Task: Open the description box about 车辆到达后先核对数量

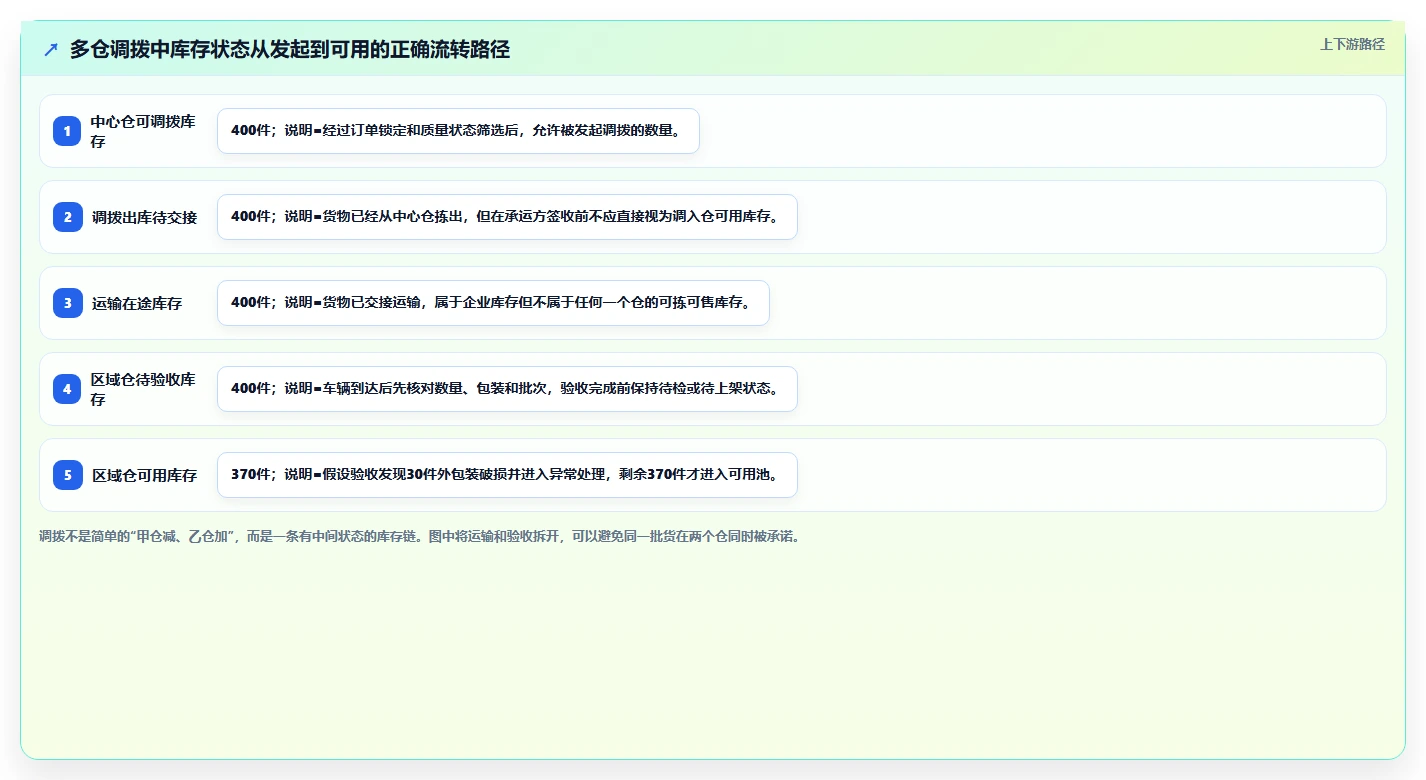Action: tap(507, 389)
